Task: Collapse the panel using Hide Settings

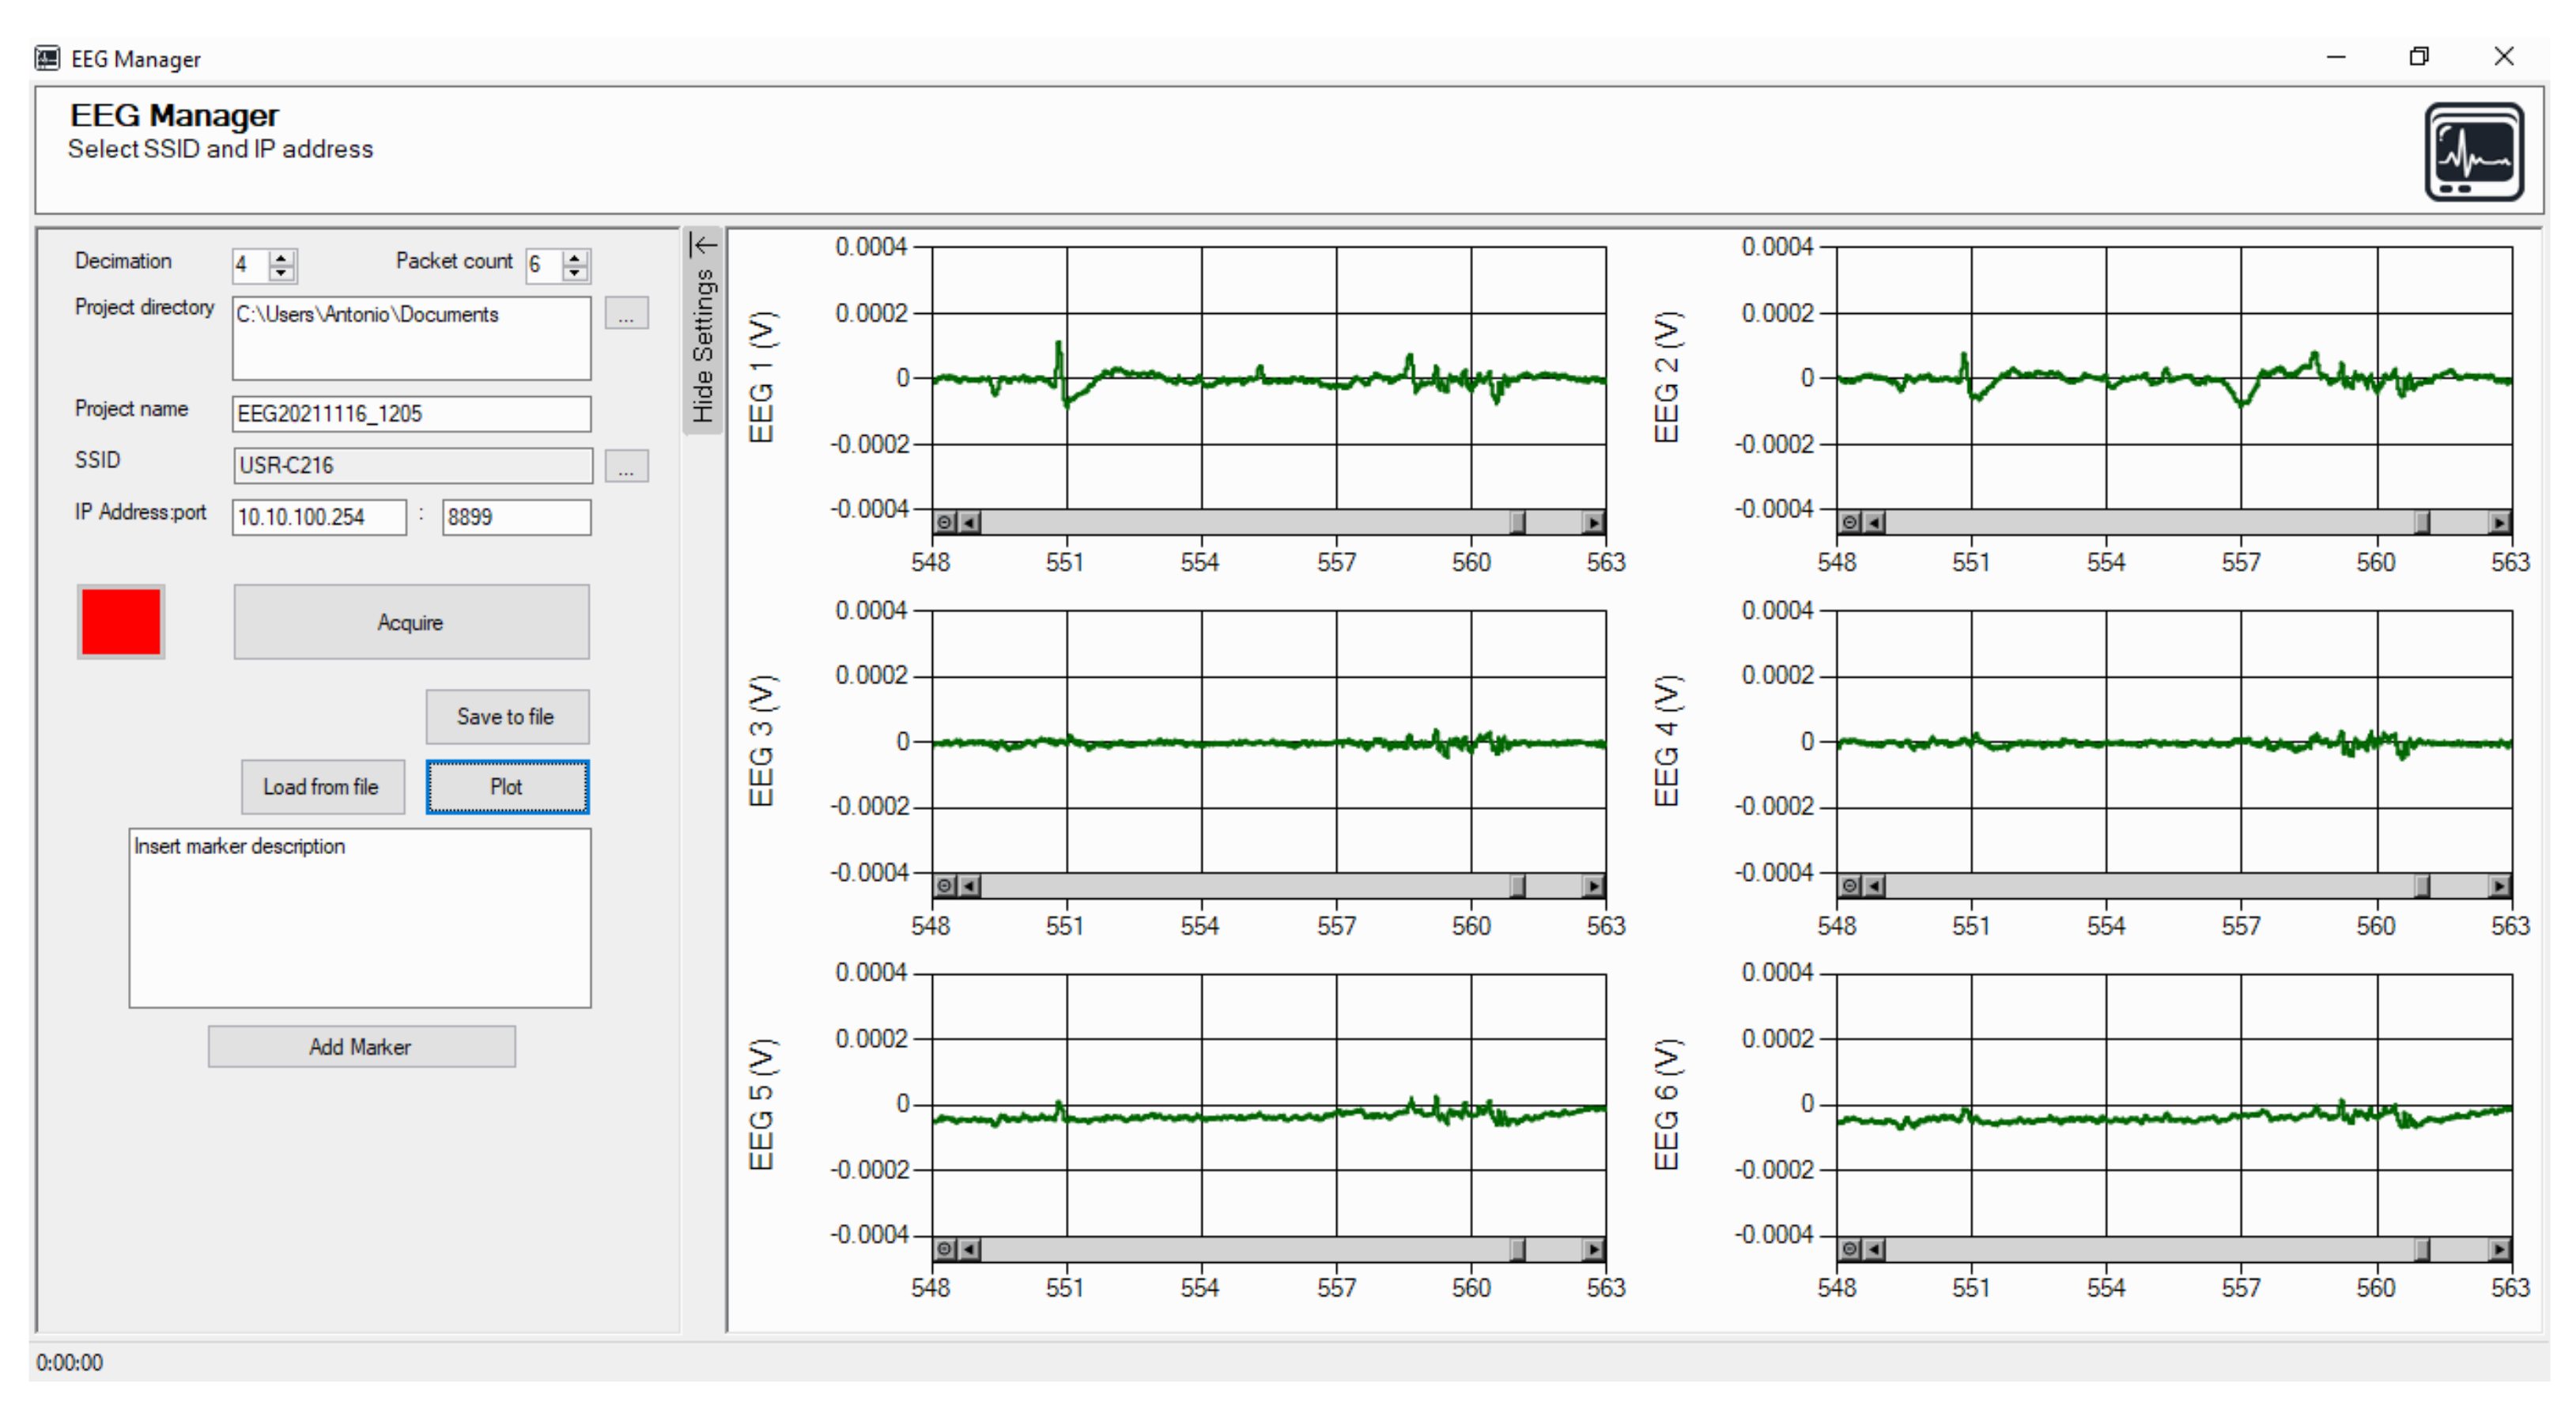Action: click(x=703, y=330)
